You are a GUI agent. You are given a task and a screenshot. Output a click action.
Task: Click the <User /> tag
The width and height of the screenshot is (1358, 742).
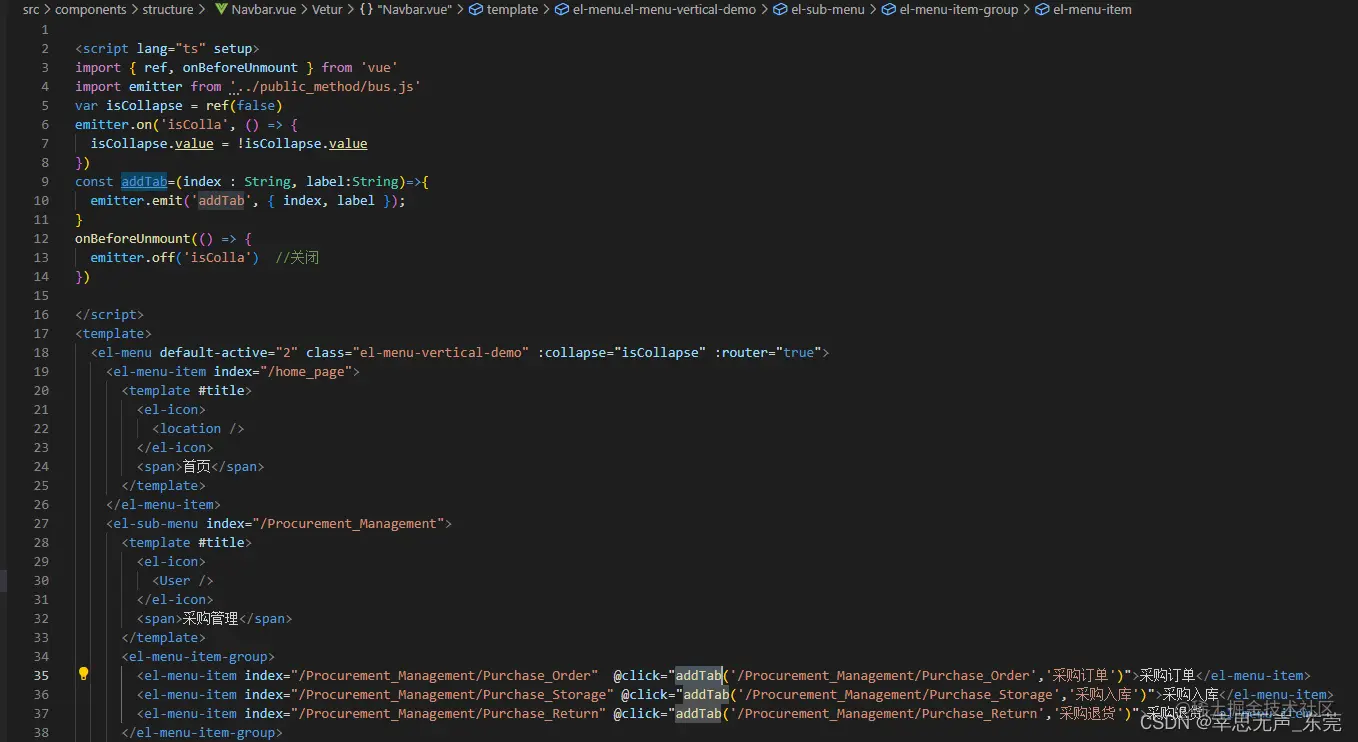[182, 580]
